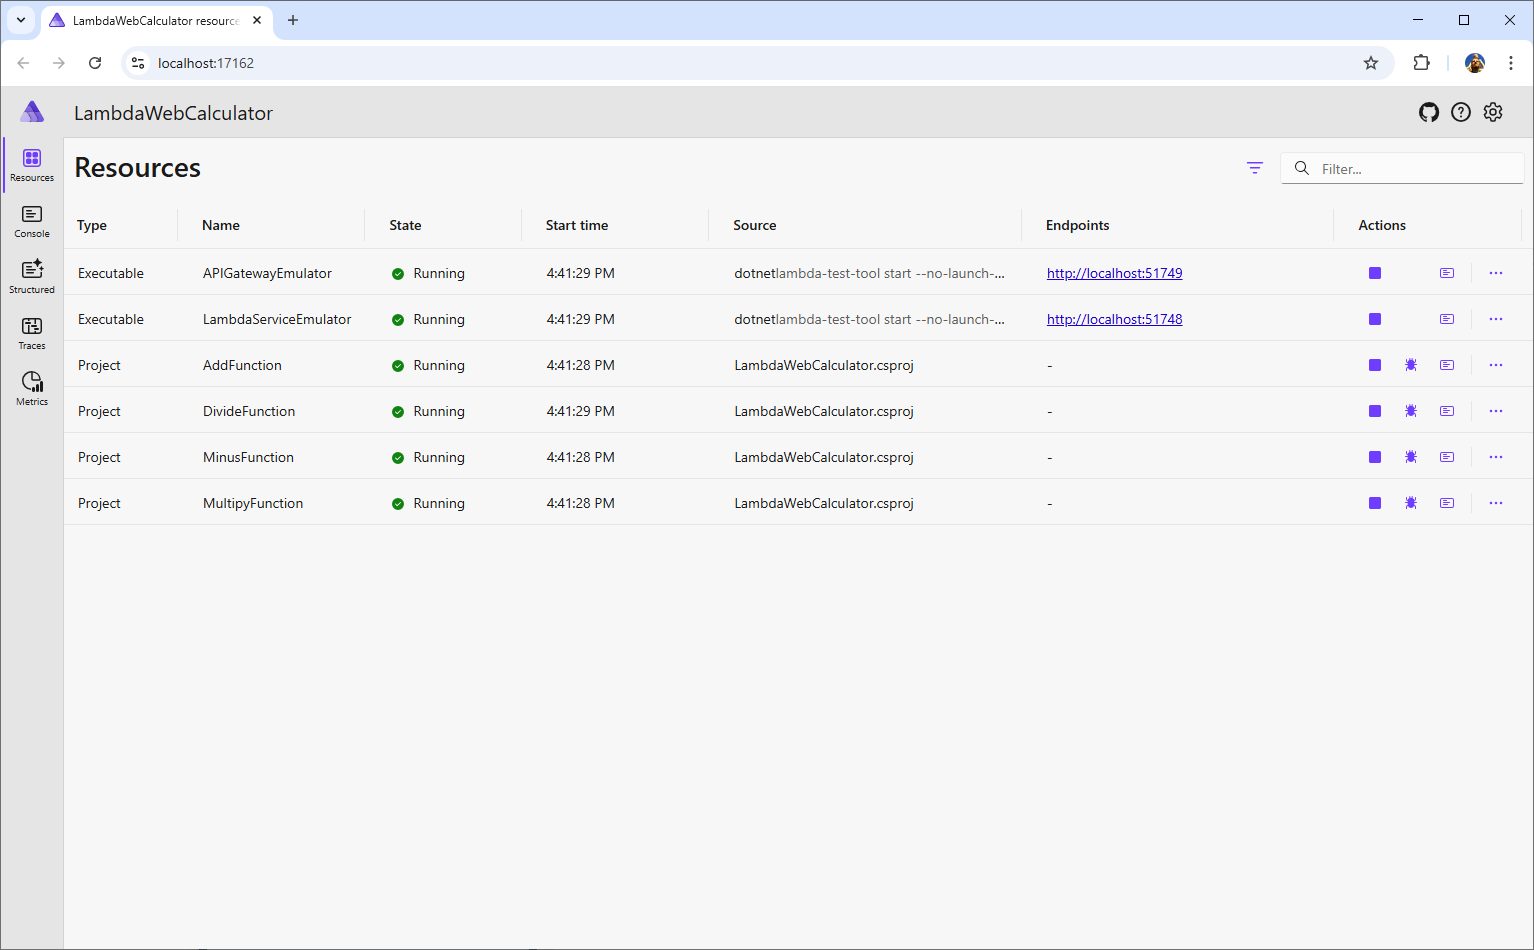Focus the Filter search field
The image size is (1534, 950).
(1402, 168)
